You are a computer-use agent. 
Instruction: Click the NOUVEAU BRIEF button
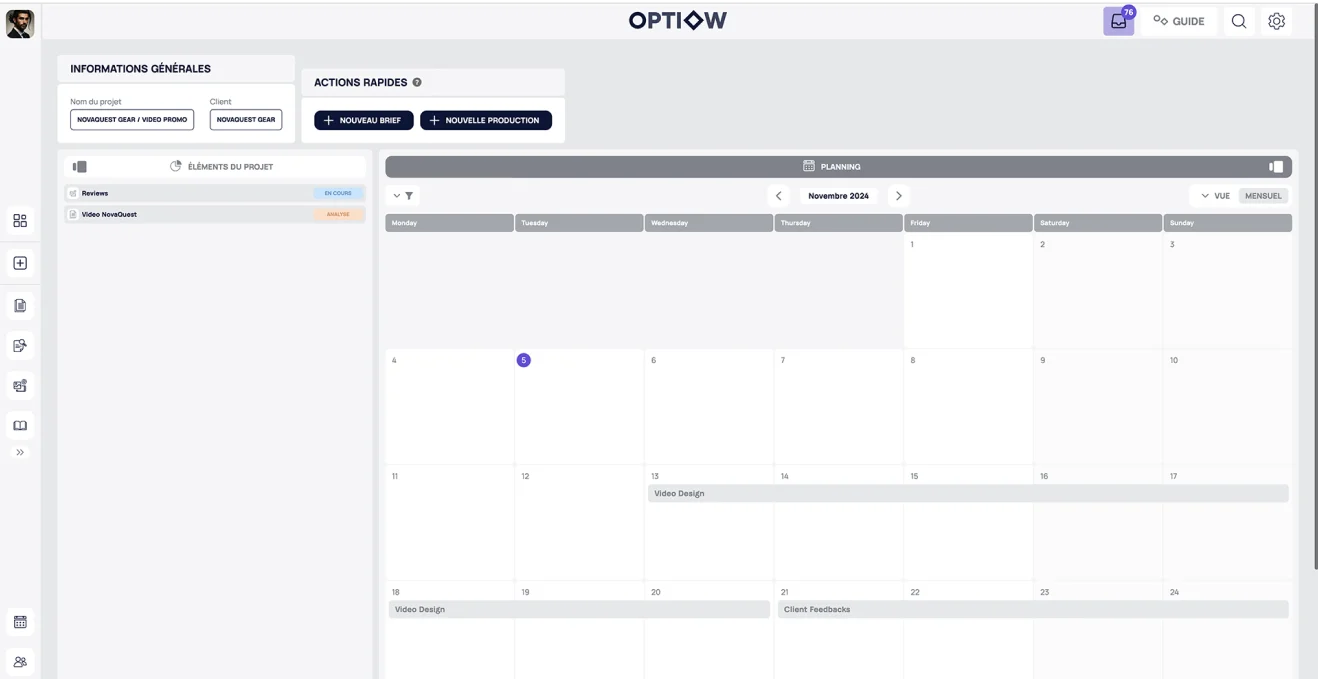click(363, 120)
